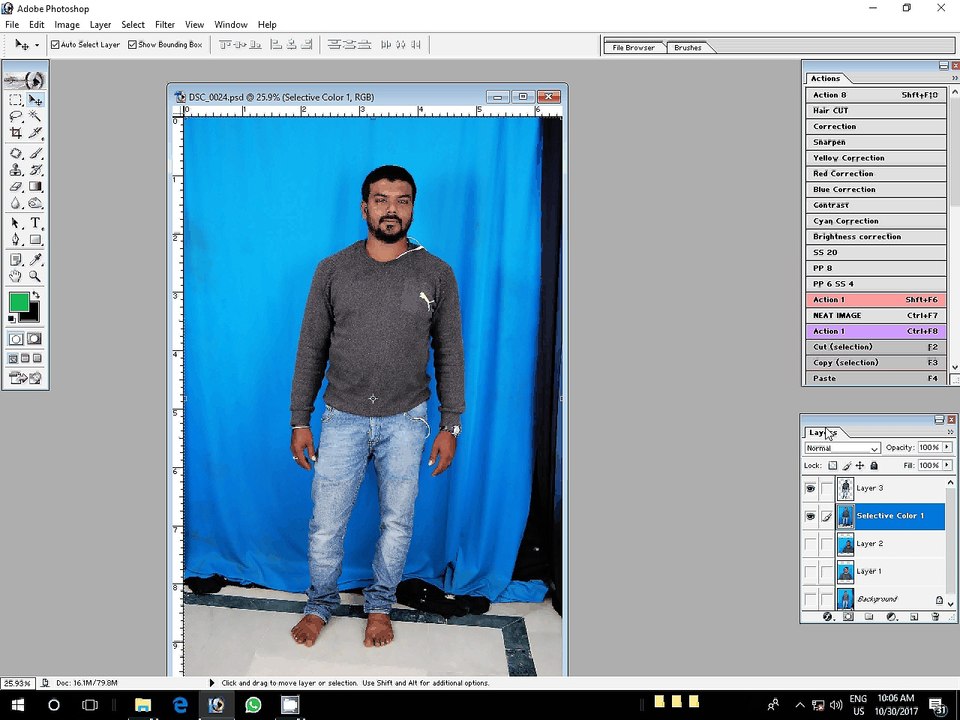Image resolution: width=960 pixels, height=720 pixels.
Task: Select the Path Selection arrow tool
Action: point(16,223)
